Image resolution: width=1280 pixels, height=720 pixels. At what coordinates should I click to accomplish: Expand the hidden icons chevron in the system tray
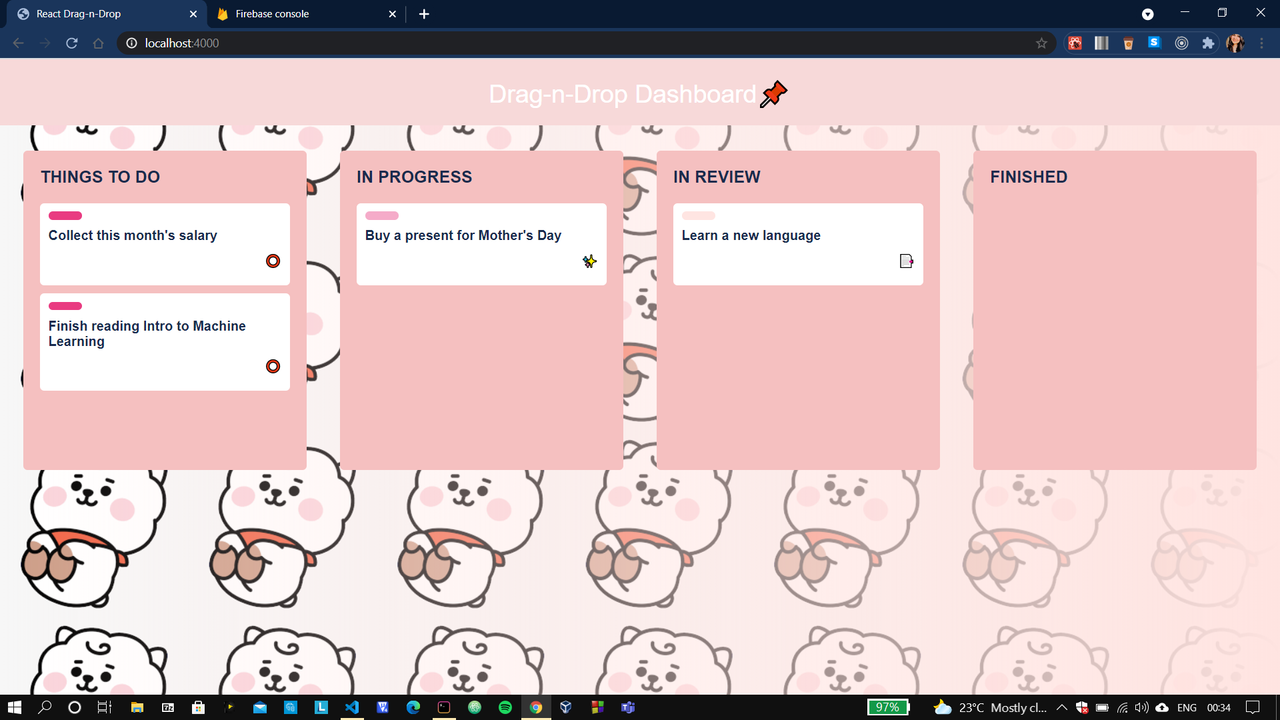pos(1061,707)
